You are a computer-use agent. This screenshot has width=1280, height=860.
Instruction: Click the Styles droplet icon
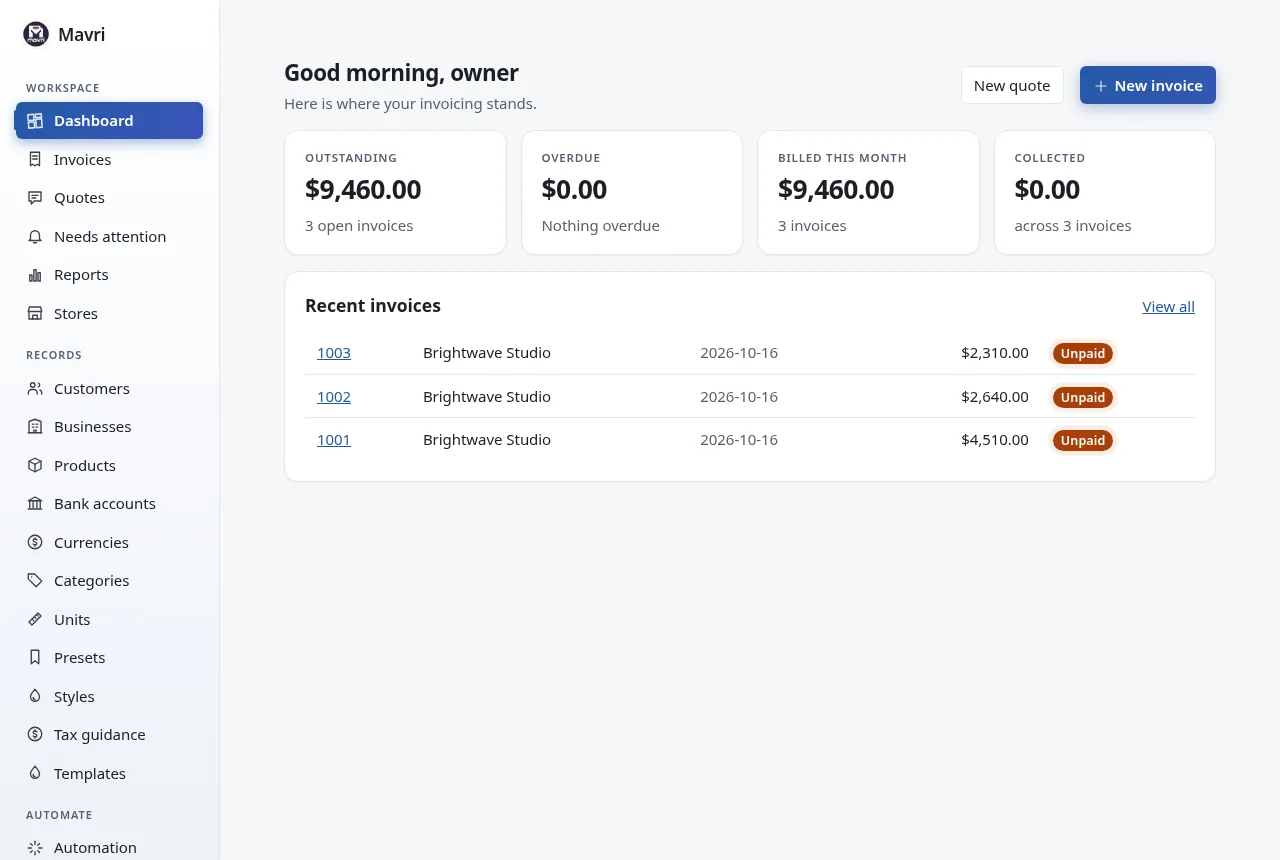35,697
